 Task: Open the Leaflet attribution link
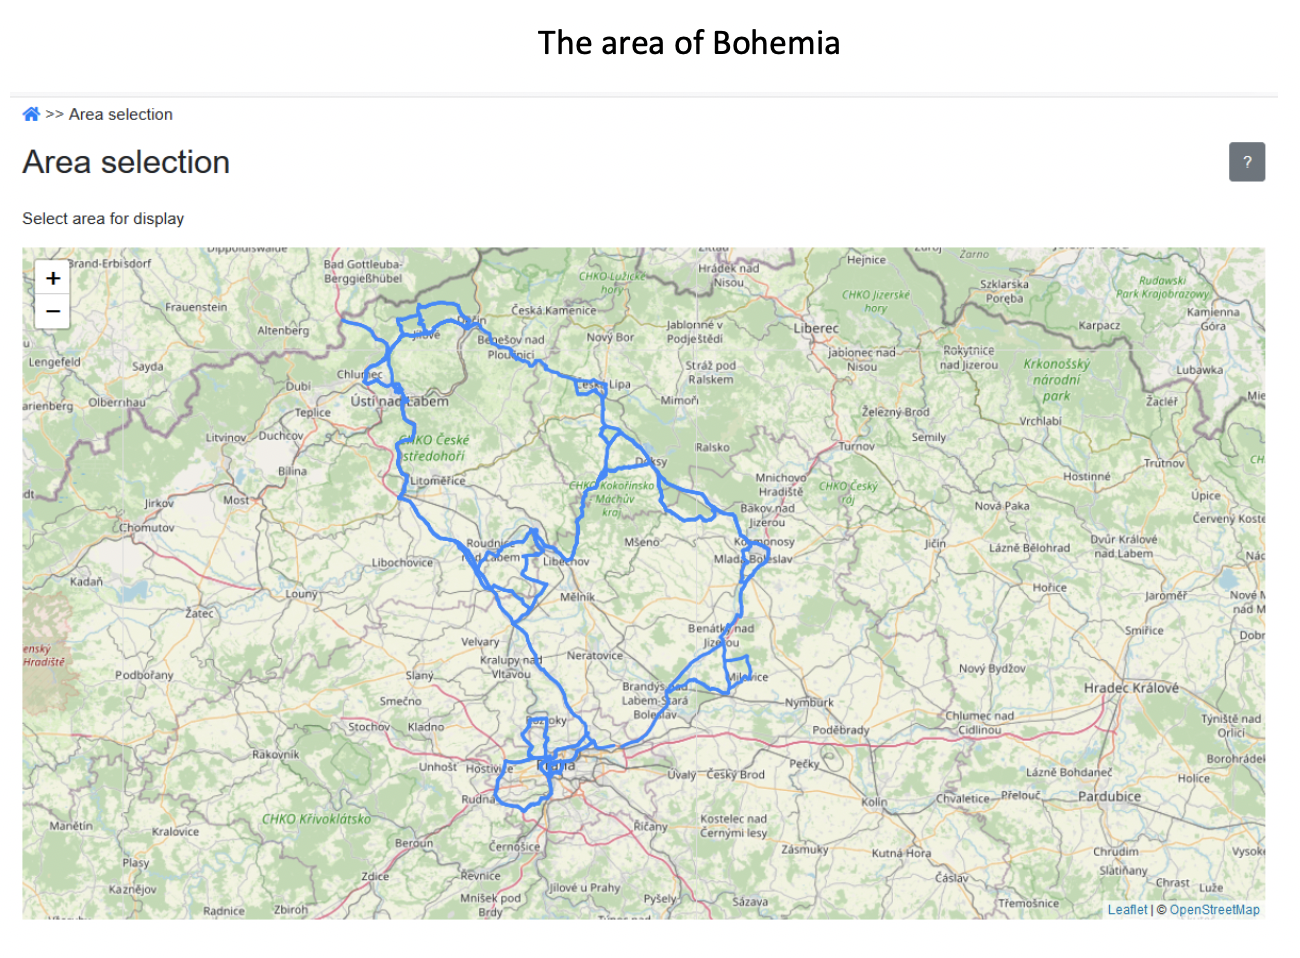(x=1127, y=910)
